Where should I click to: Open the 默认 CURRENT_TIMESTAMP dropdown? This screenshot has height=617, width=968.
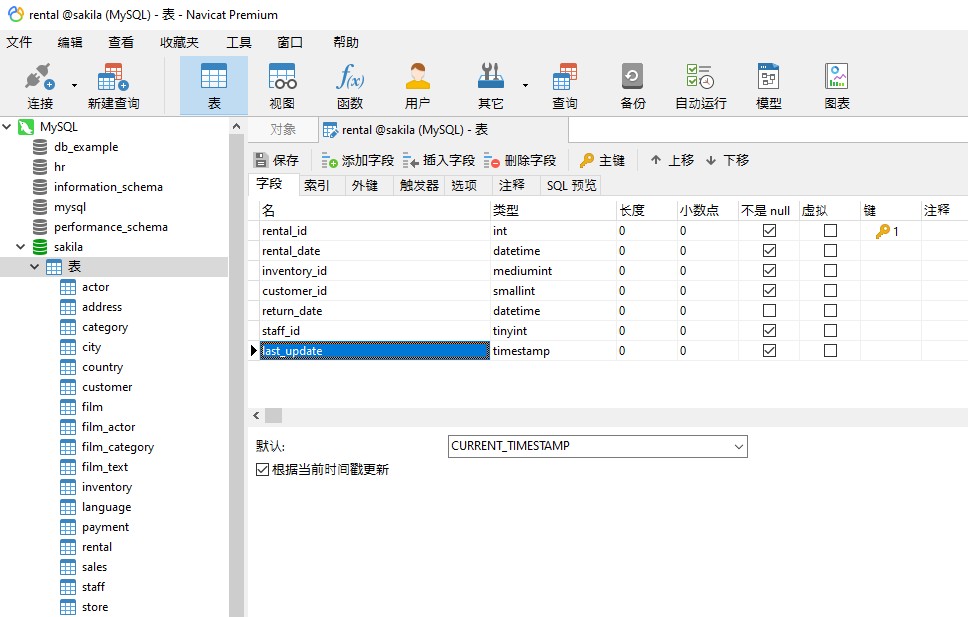[x=738, y=447]
